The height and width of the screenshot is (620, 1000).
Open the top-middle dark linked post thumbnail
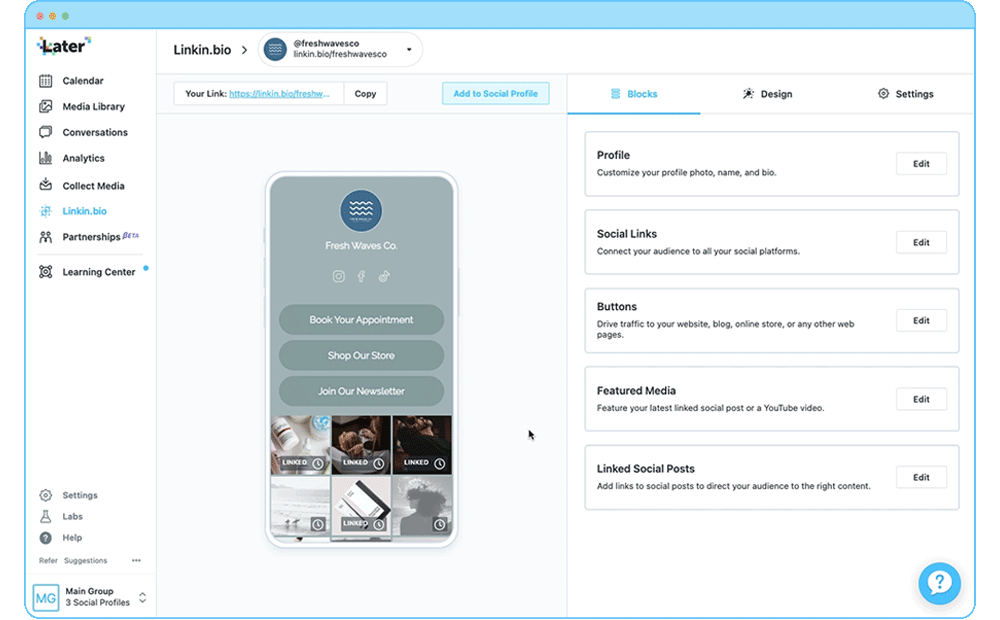pyautogui.click(x=361, y=445)
